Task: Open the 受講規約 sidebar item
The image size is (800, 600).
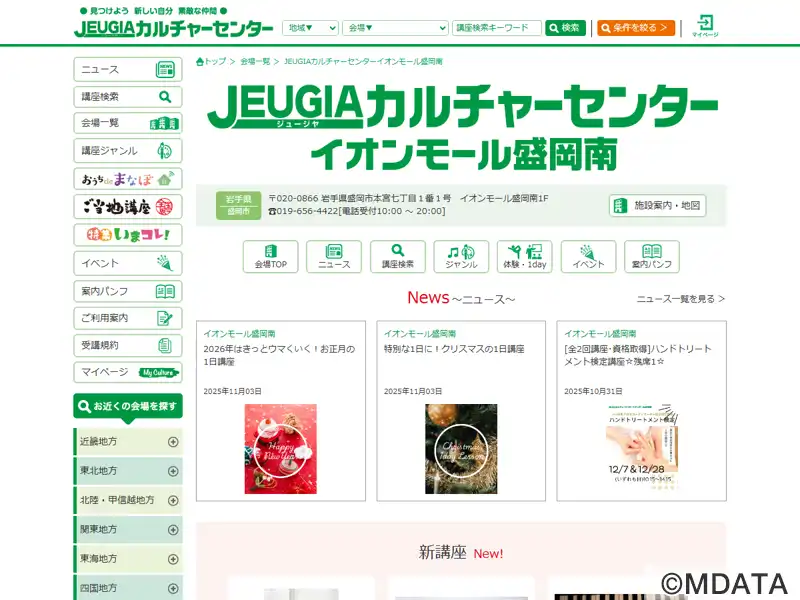Action: (128, 345)
